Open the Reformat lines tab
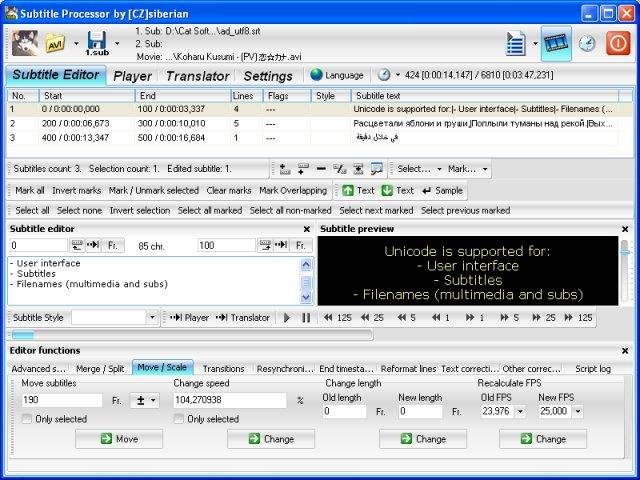Screen dimensions: 640x480 point(408,369)
